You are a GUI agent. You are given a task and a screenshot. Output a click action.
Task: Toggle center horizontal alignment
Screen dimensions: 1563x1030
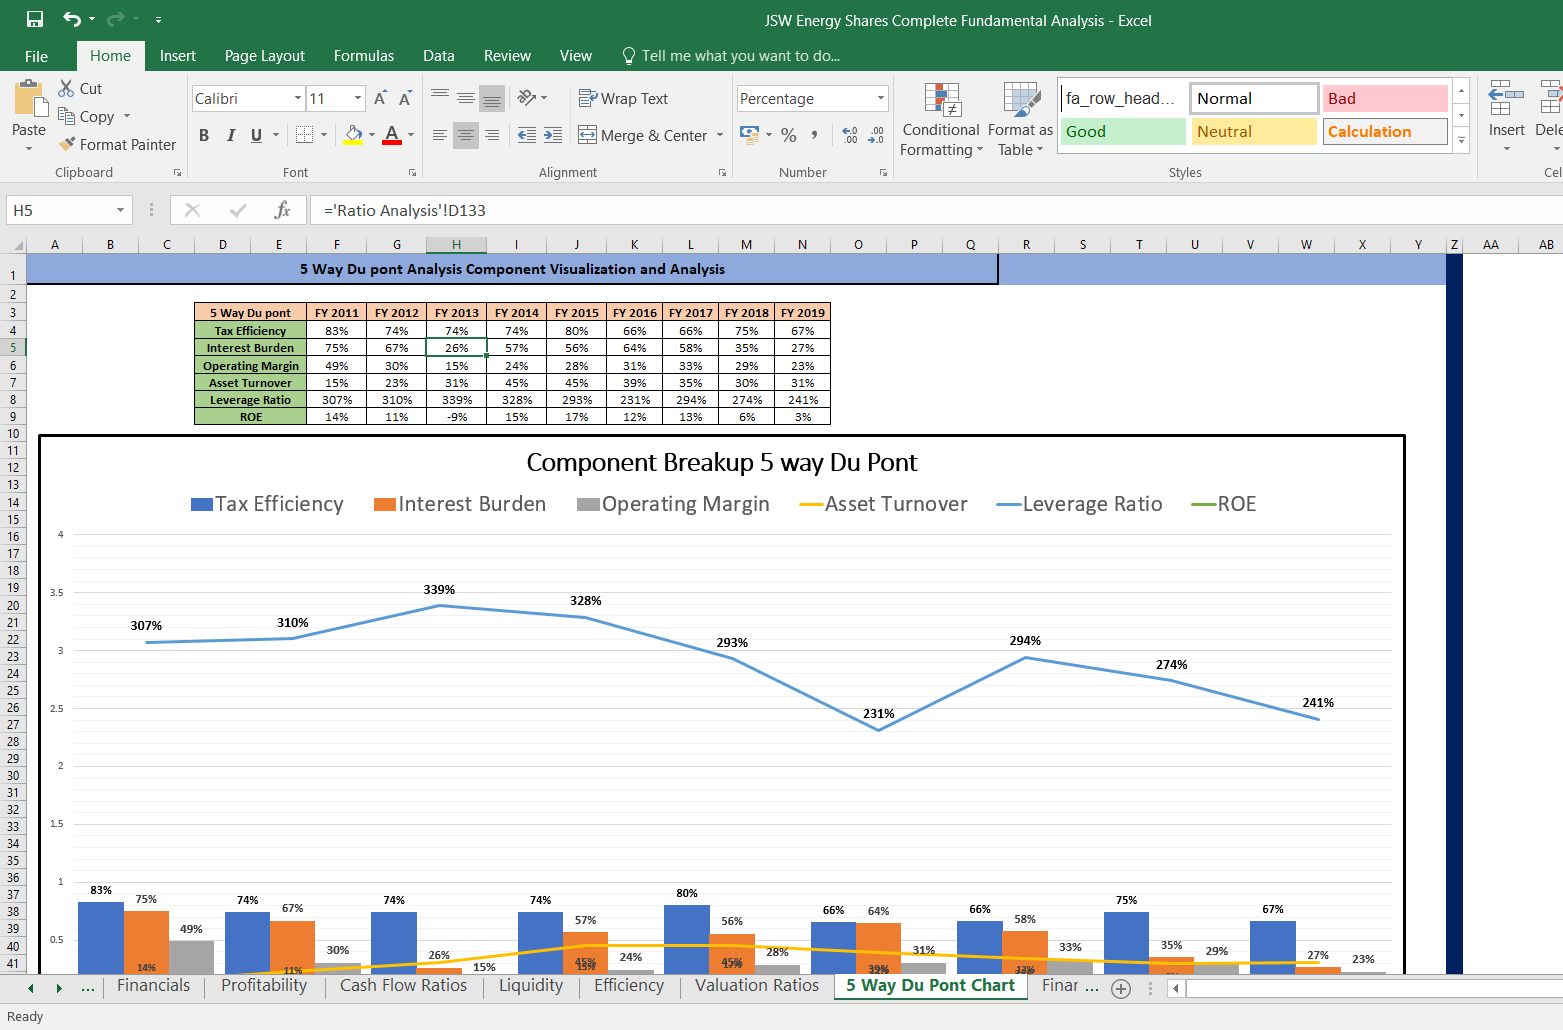click(x=466, y=135)
